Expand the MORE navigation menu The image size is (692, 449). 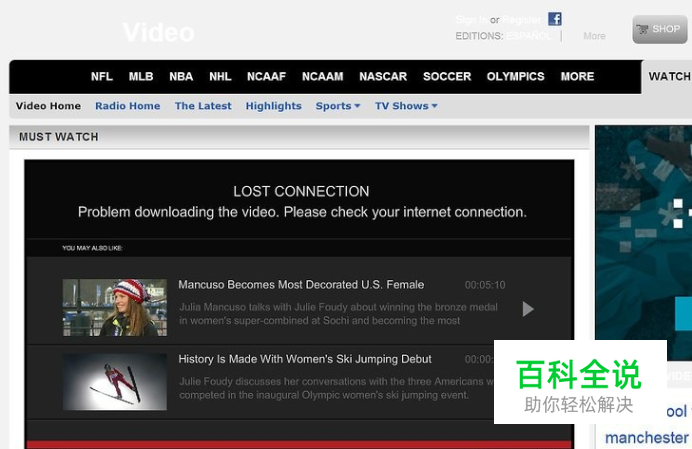point(577,76)
